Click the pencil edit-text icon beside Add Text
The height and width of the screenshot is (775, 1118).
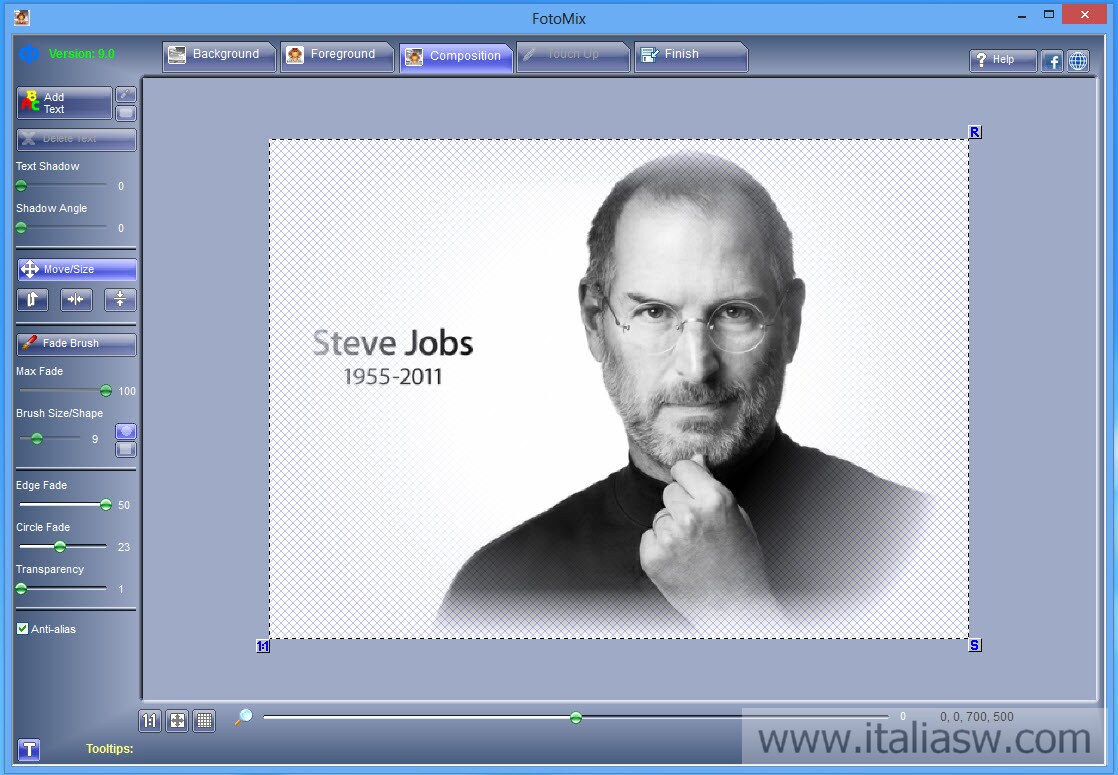(125, 94)
